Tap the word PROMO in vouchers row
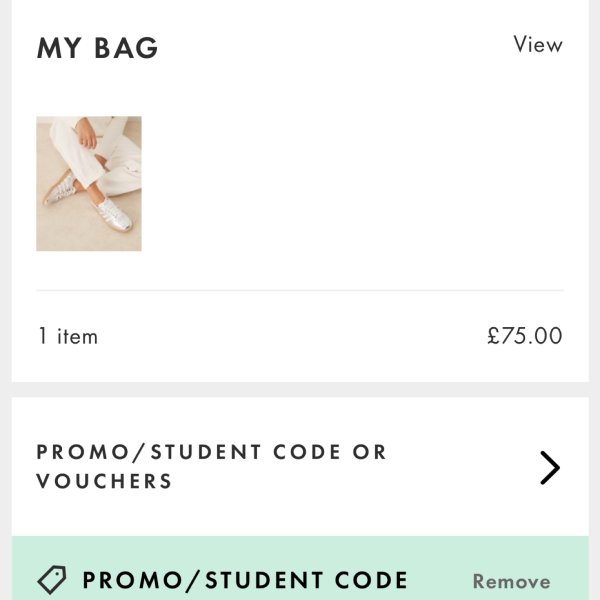 click(78, 452)
